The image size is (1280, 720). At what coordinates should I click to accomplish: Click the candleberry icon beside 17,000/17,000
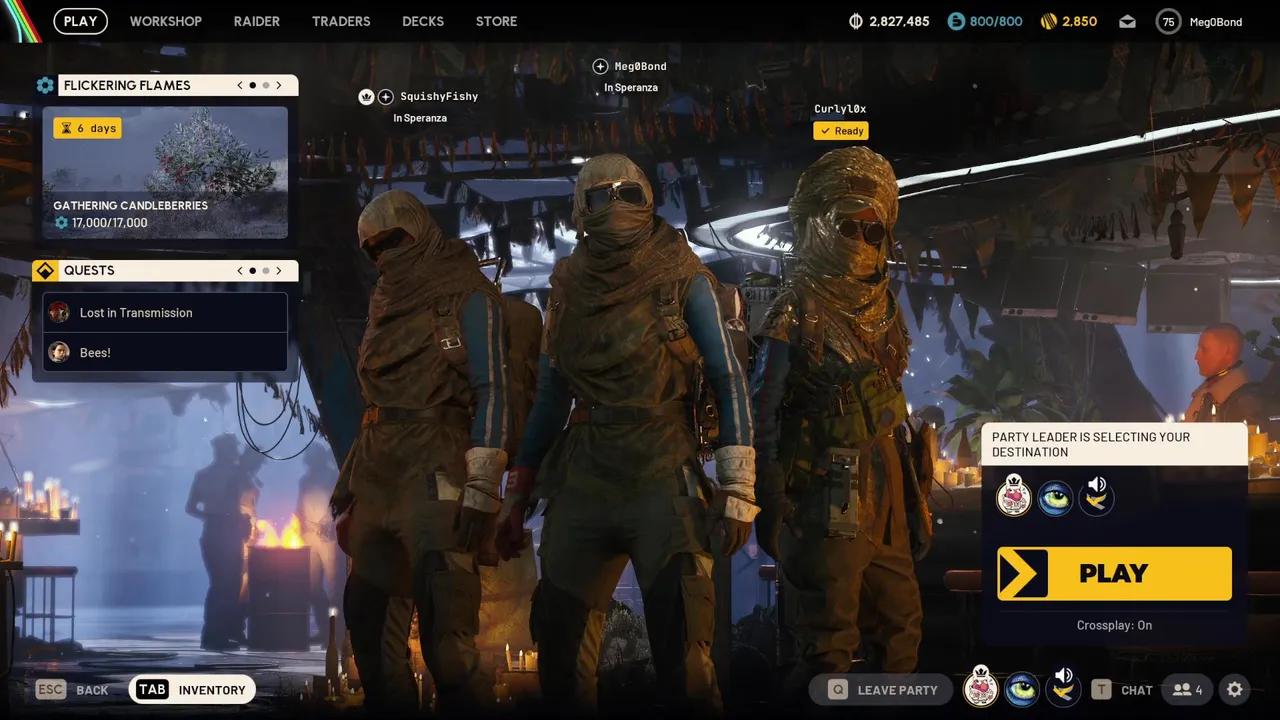pos(61,223)
